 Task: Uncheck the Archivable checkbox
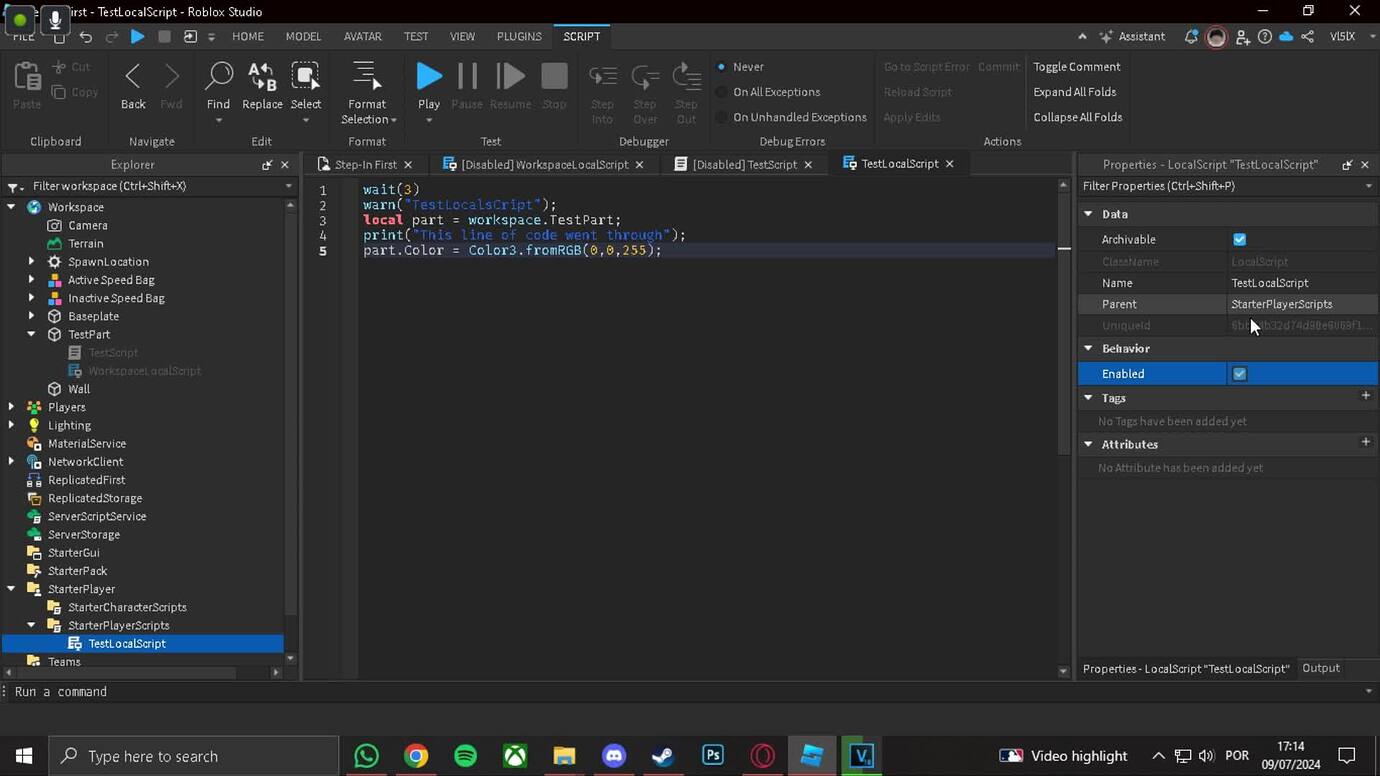point(1239,239)
